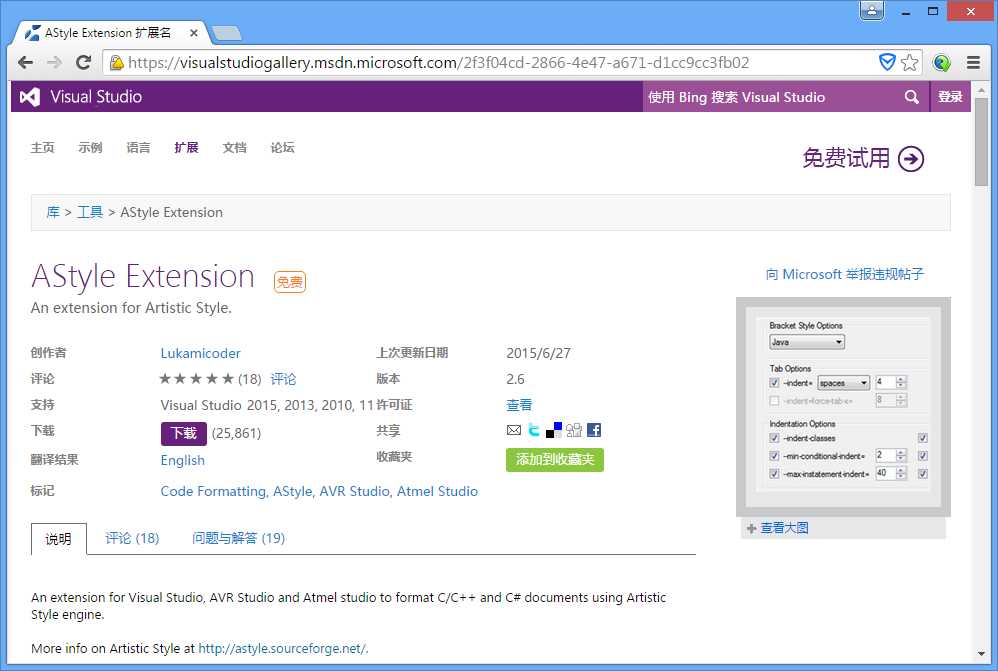Click the scrollbar down arrow

[981, 654]
